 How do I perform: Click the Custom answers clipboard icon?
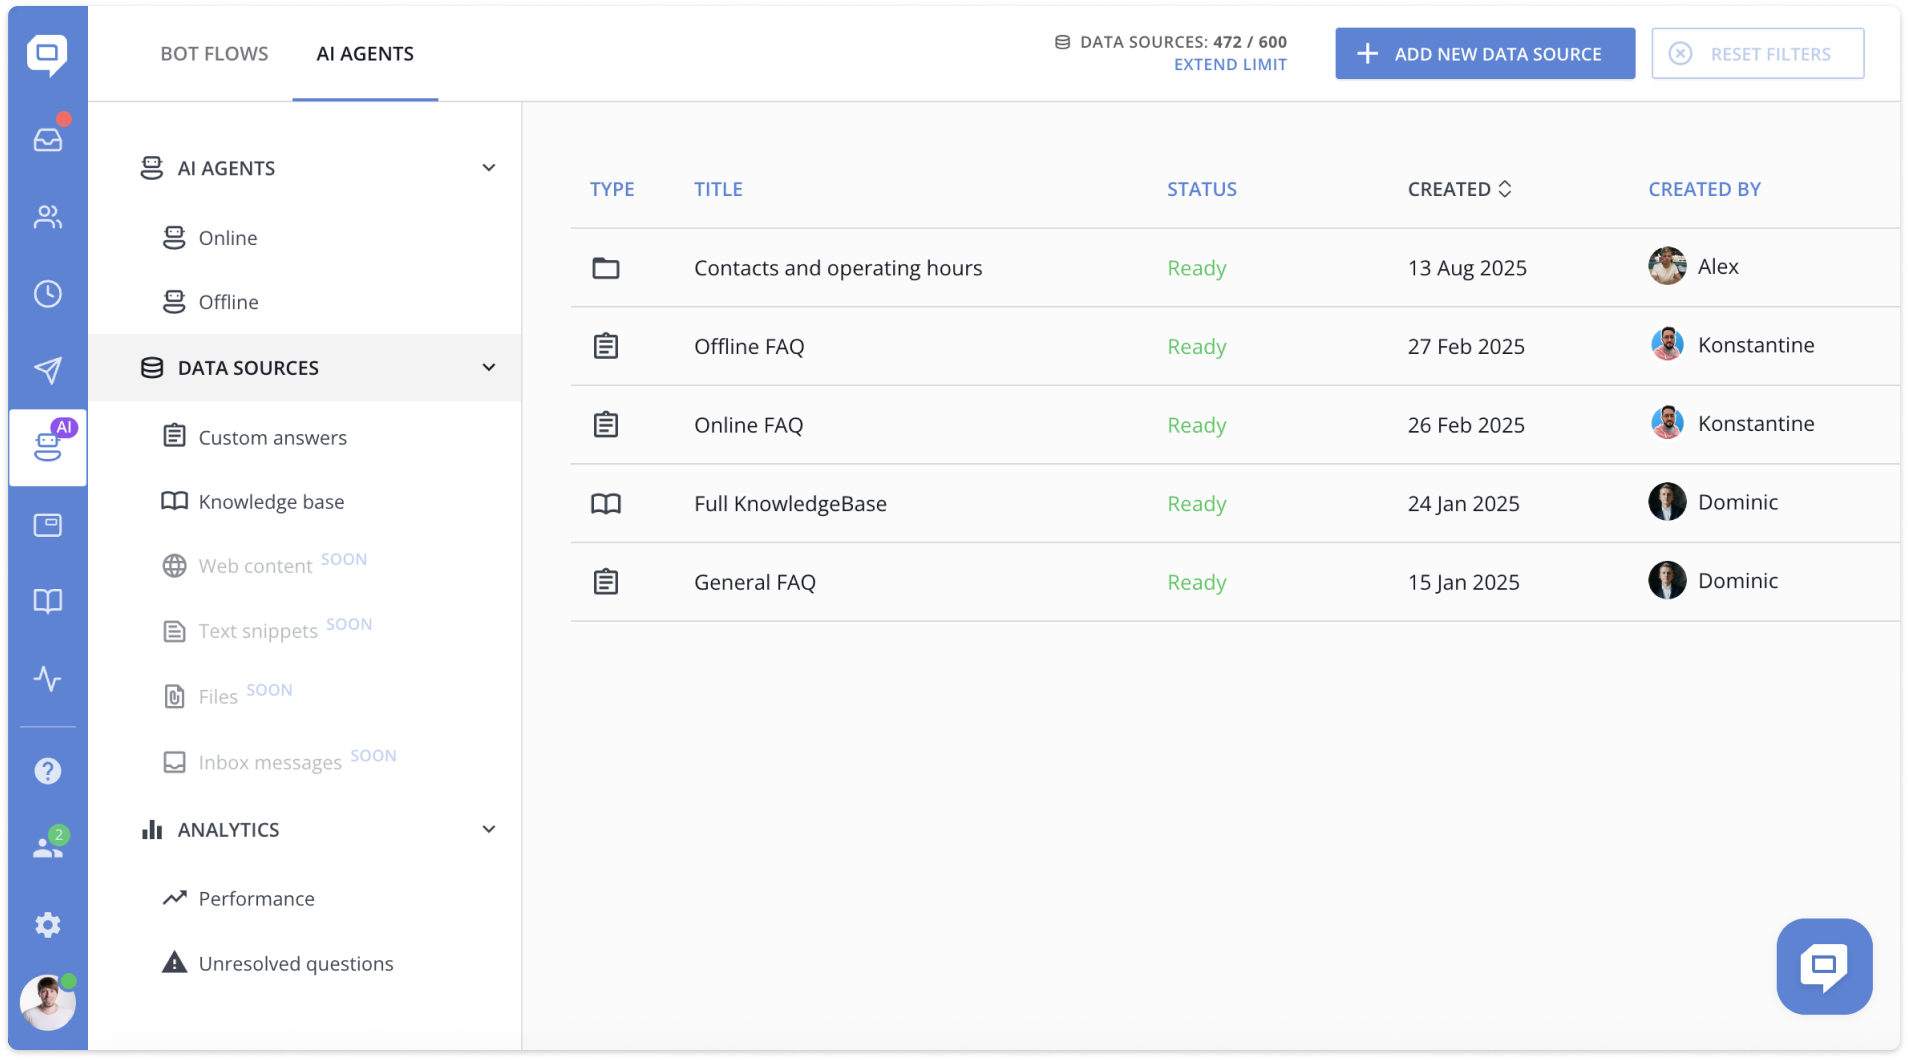(174, 436)
